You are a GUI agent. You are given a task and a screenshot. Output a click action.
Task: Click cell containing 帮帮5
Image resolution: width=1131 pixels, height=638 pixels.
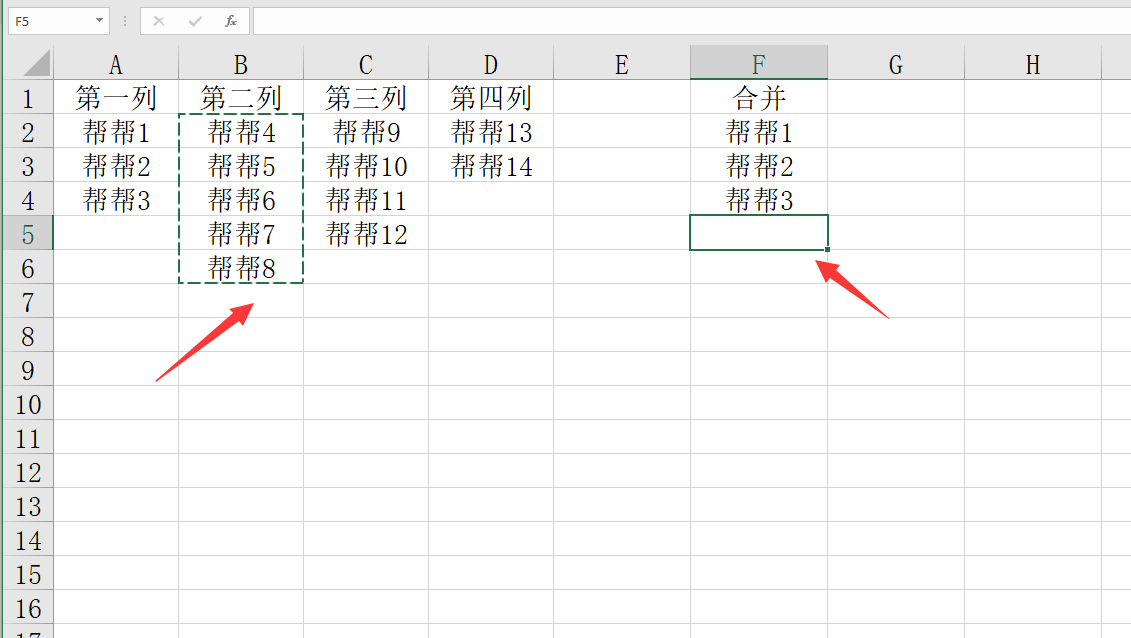241,165
